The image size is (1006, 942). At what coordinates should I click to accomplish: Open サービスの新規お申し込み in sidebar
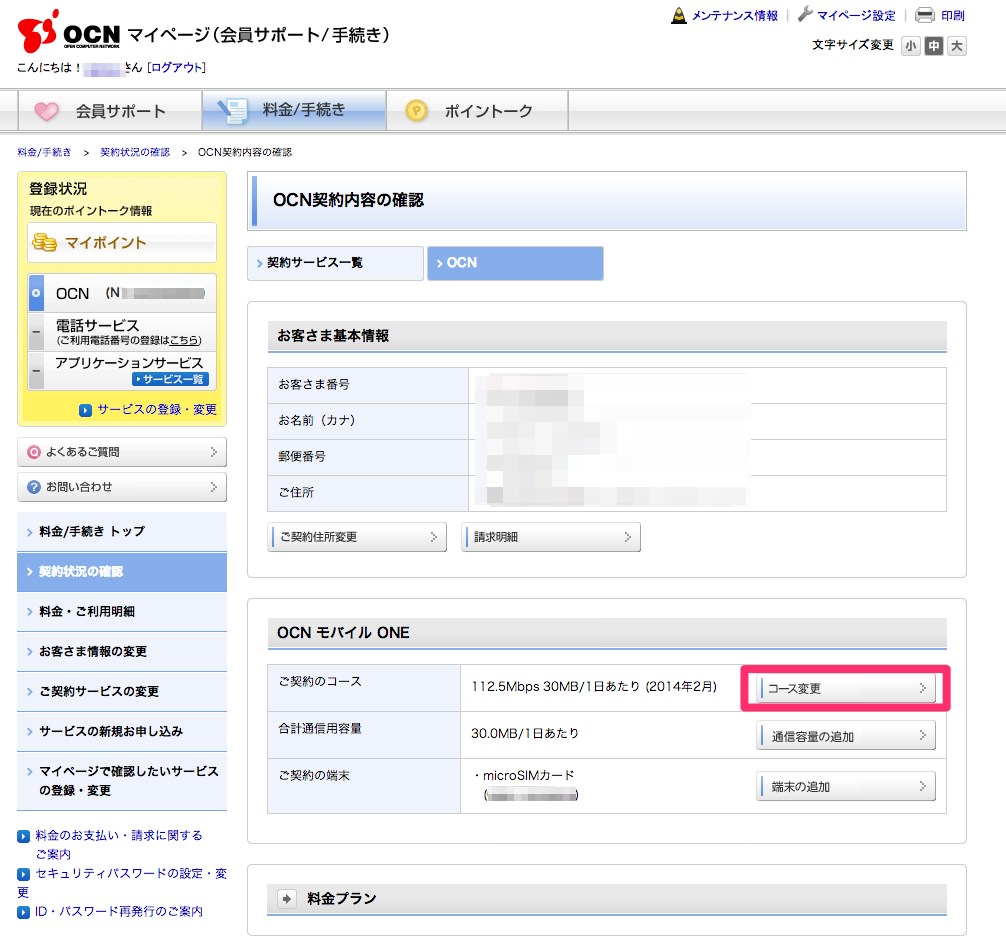(x=122, y=731)
